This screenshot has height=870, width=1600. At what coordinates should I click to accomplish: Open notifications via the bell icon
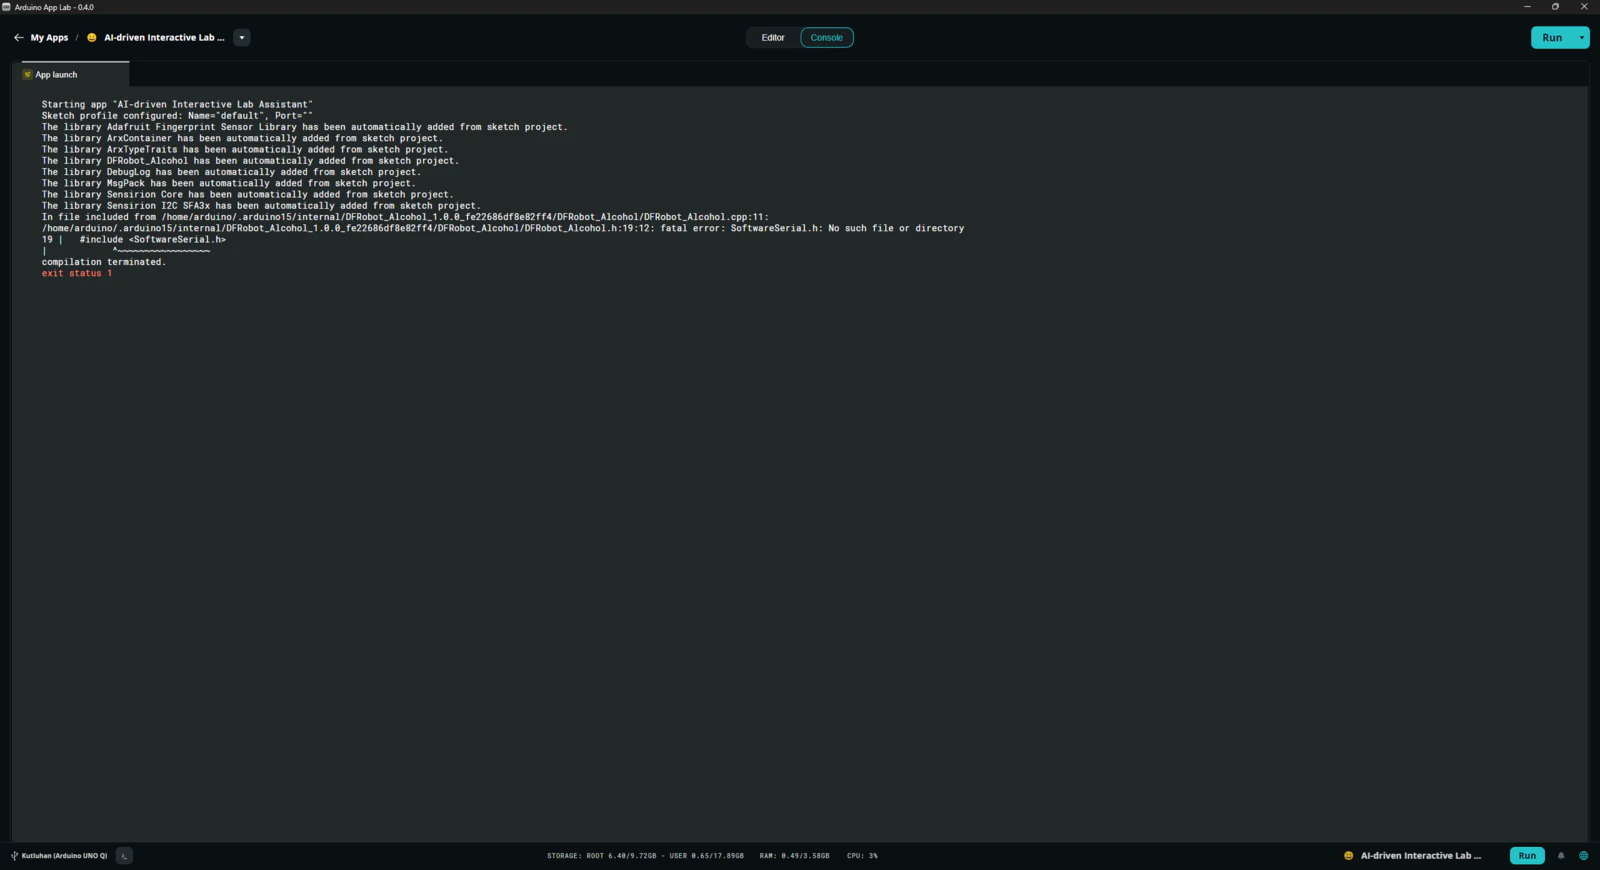[1561, 856]
